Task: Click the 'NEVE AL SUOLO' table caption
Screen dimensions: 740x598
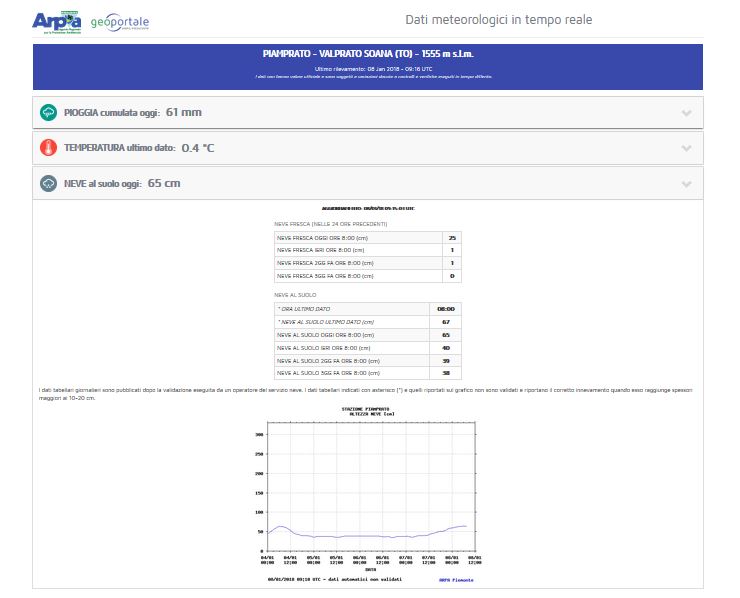Action: point(295,295)
